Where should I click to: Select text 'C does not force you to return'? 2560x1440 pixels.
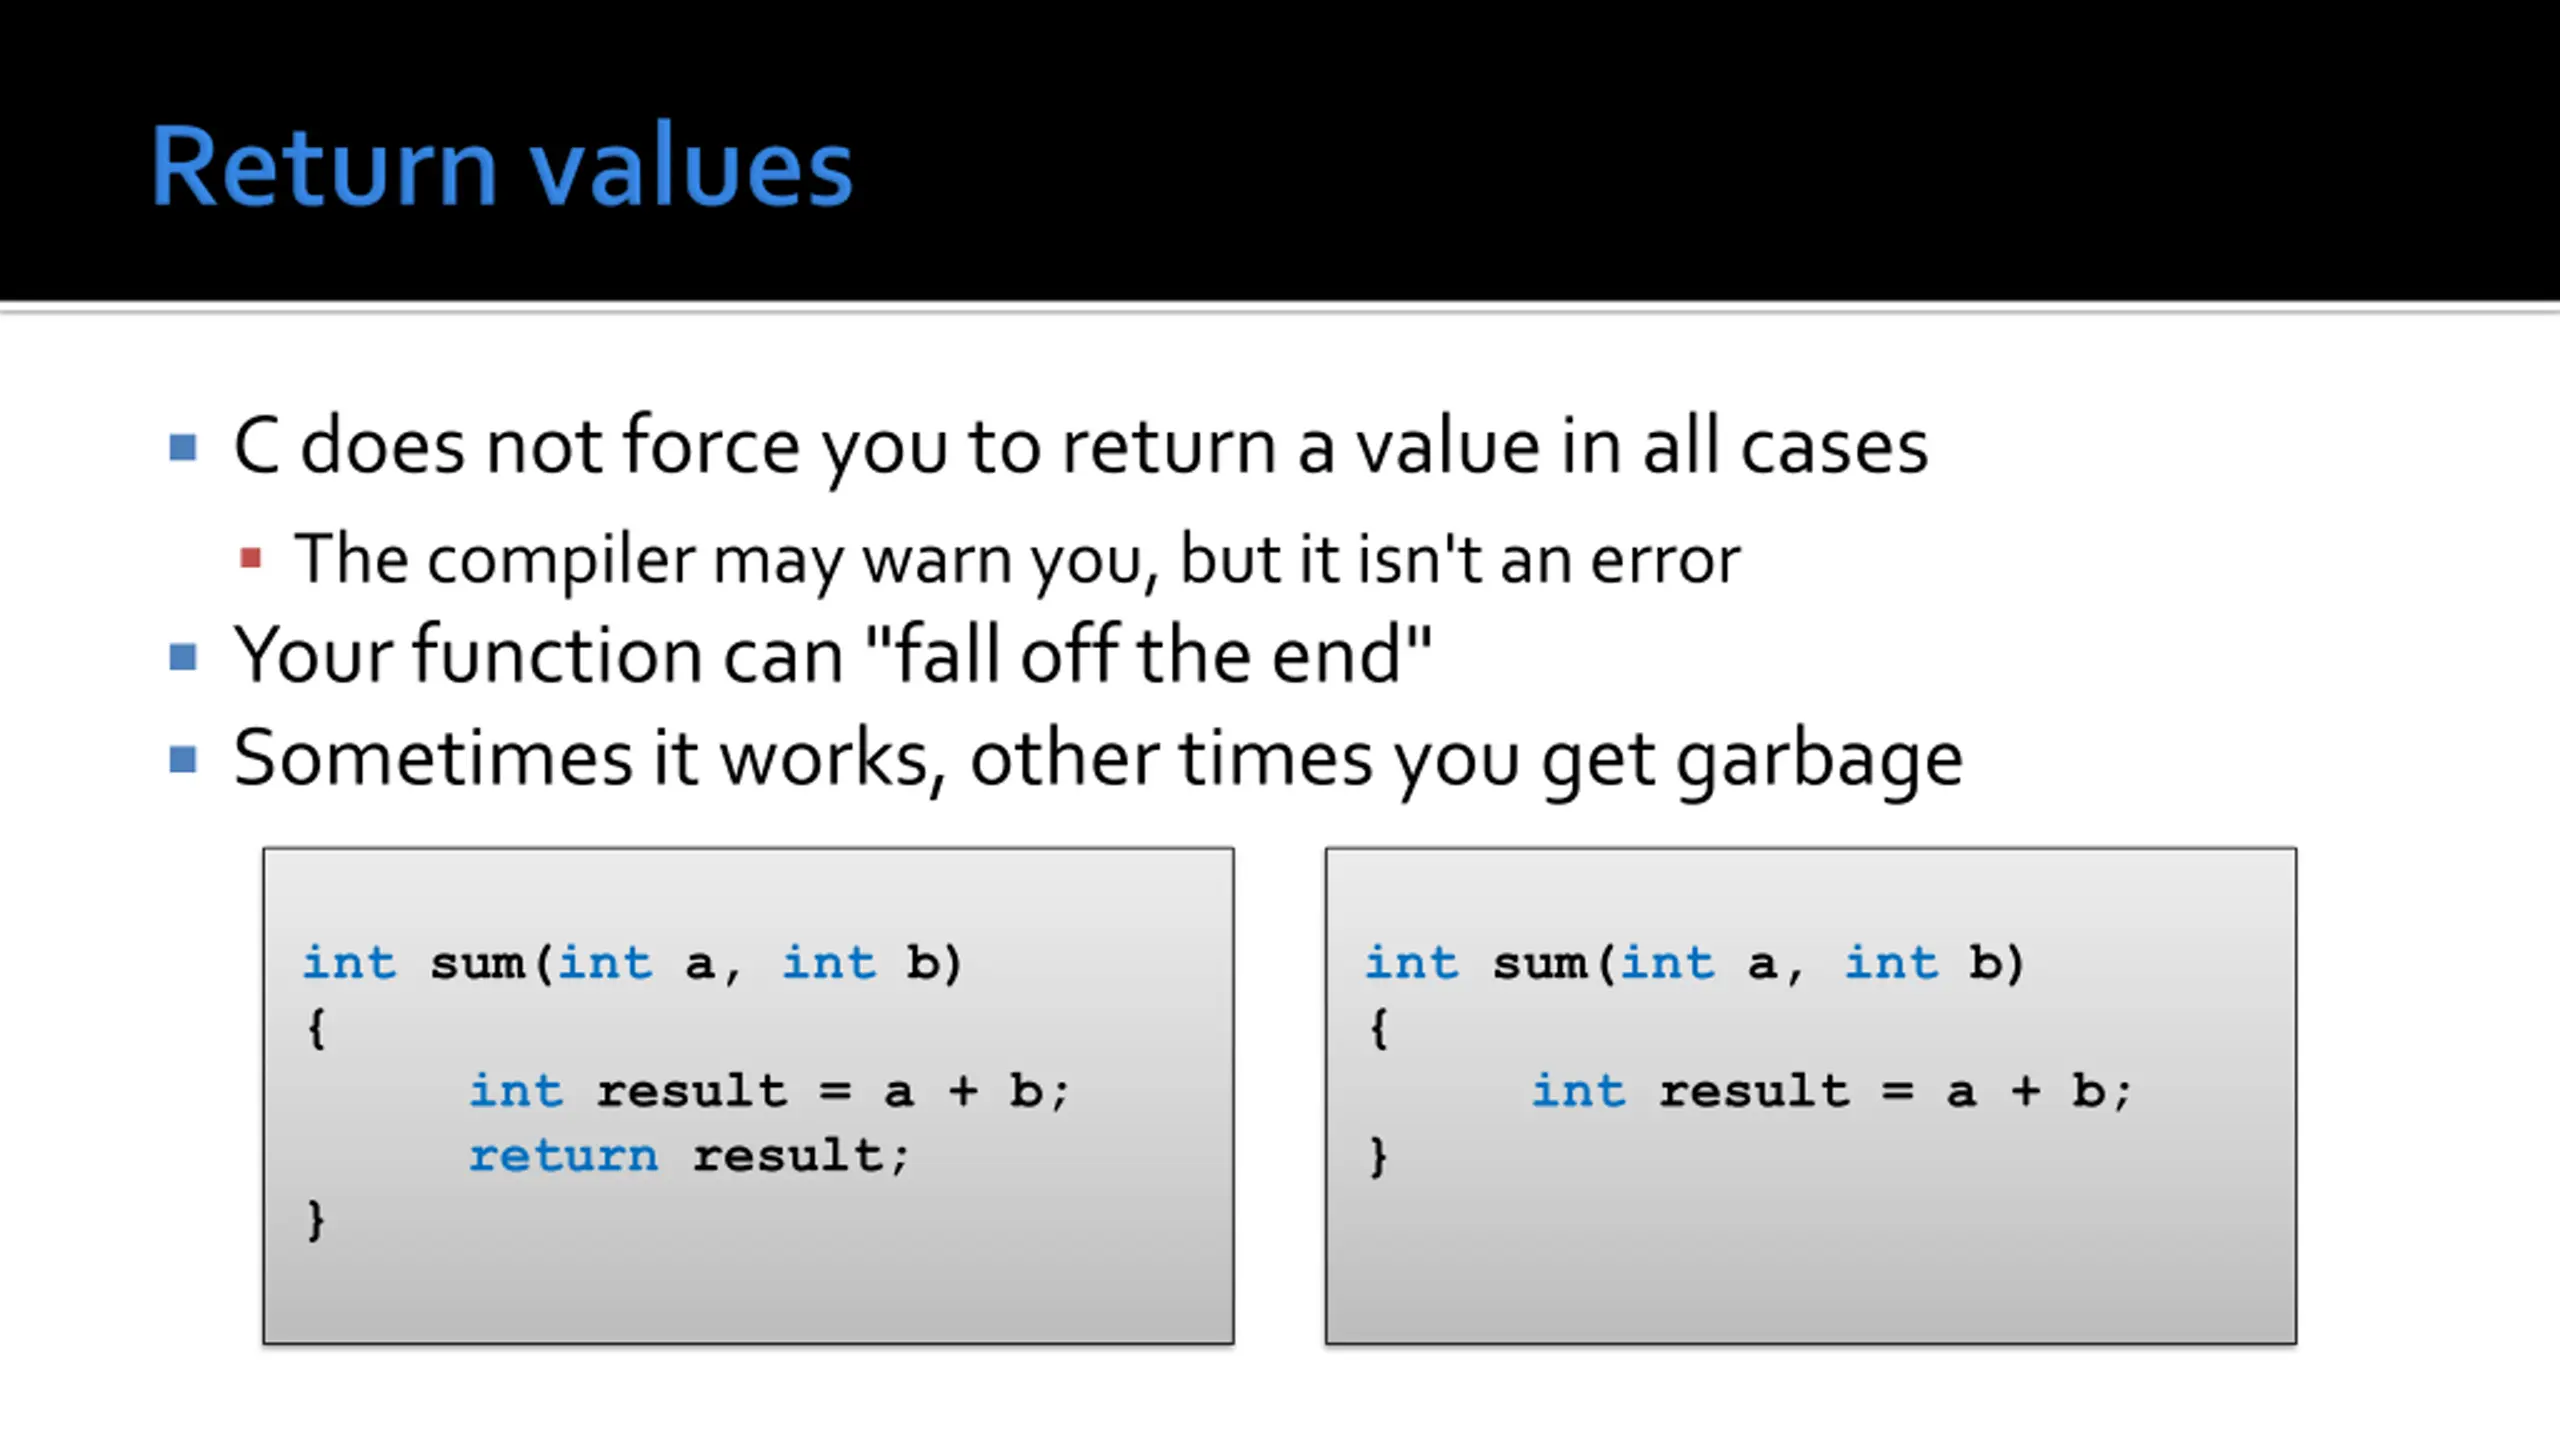pos(754,447)
